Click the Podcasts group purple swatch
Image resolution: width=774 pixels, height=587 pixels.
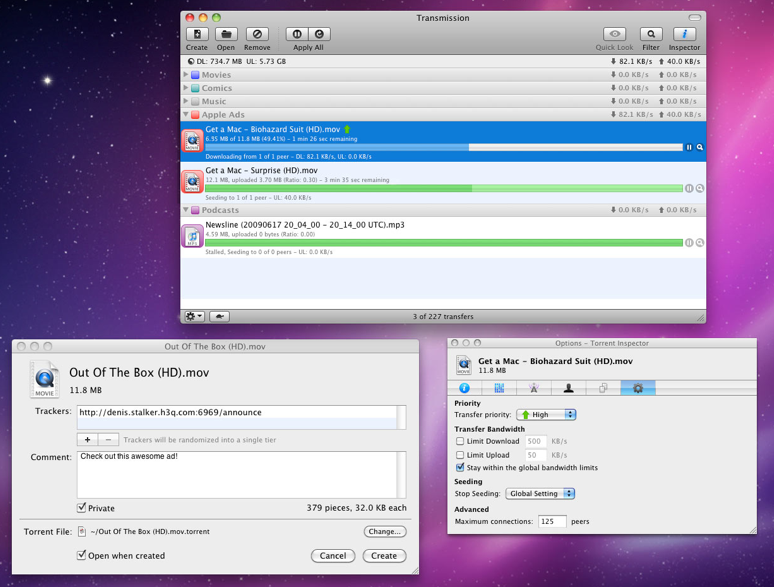point(195,210)
